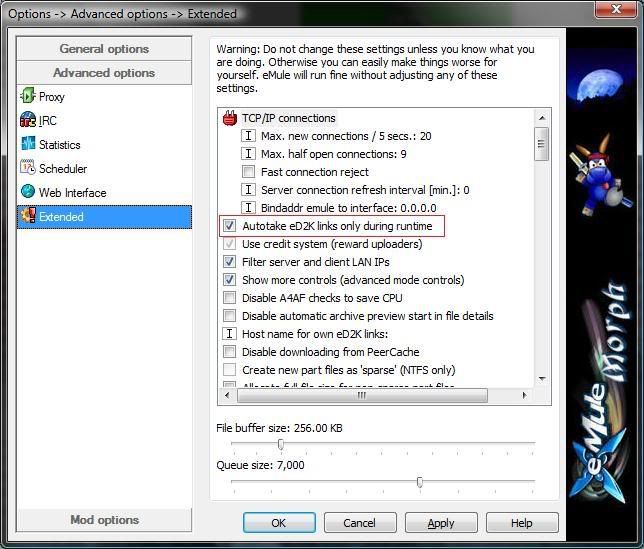Click Max. new connections / 5 secs.: 20
The height and width of the screenshot is (549, 644).
tap(346, 136)
